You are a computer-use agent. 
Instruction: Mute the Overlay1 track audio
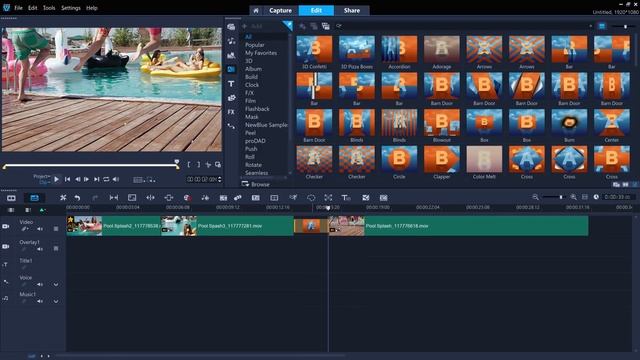[40, 249]
